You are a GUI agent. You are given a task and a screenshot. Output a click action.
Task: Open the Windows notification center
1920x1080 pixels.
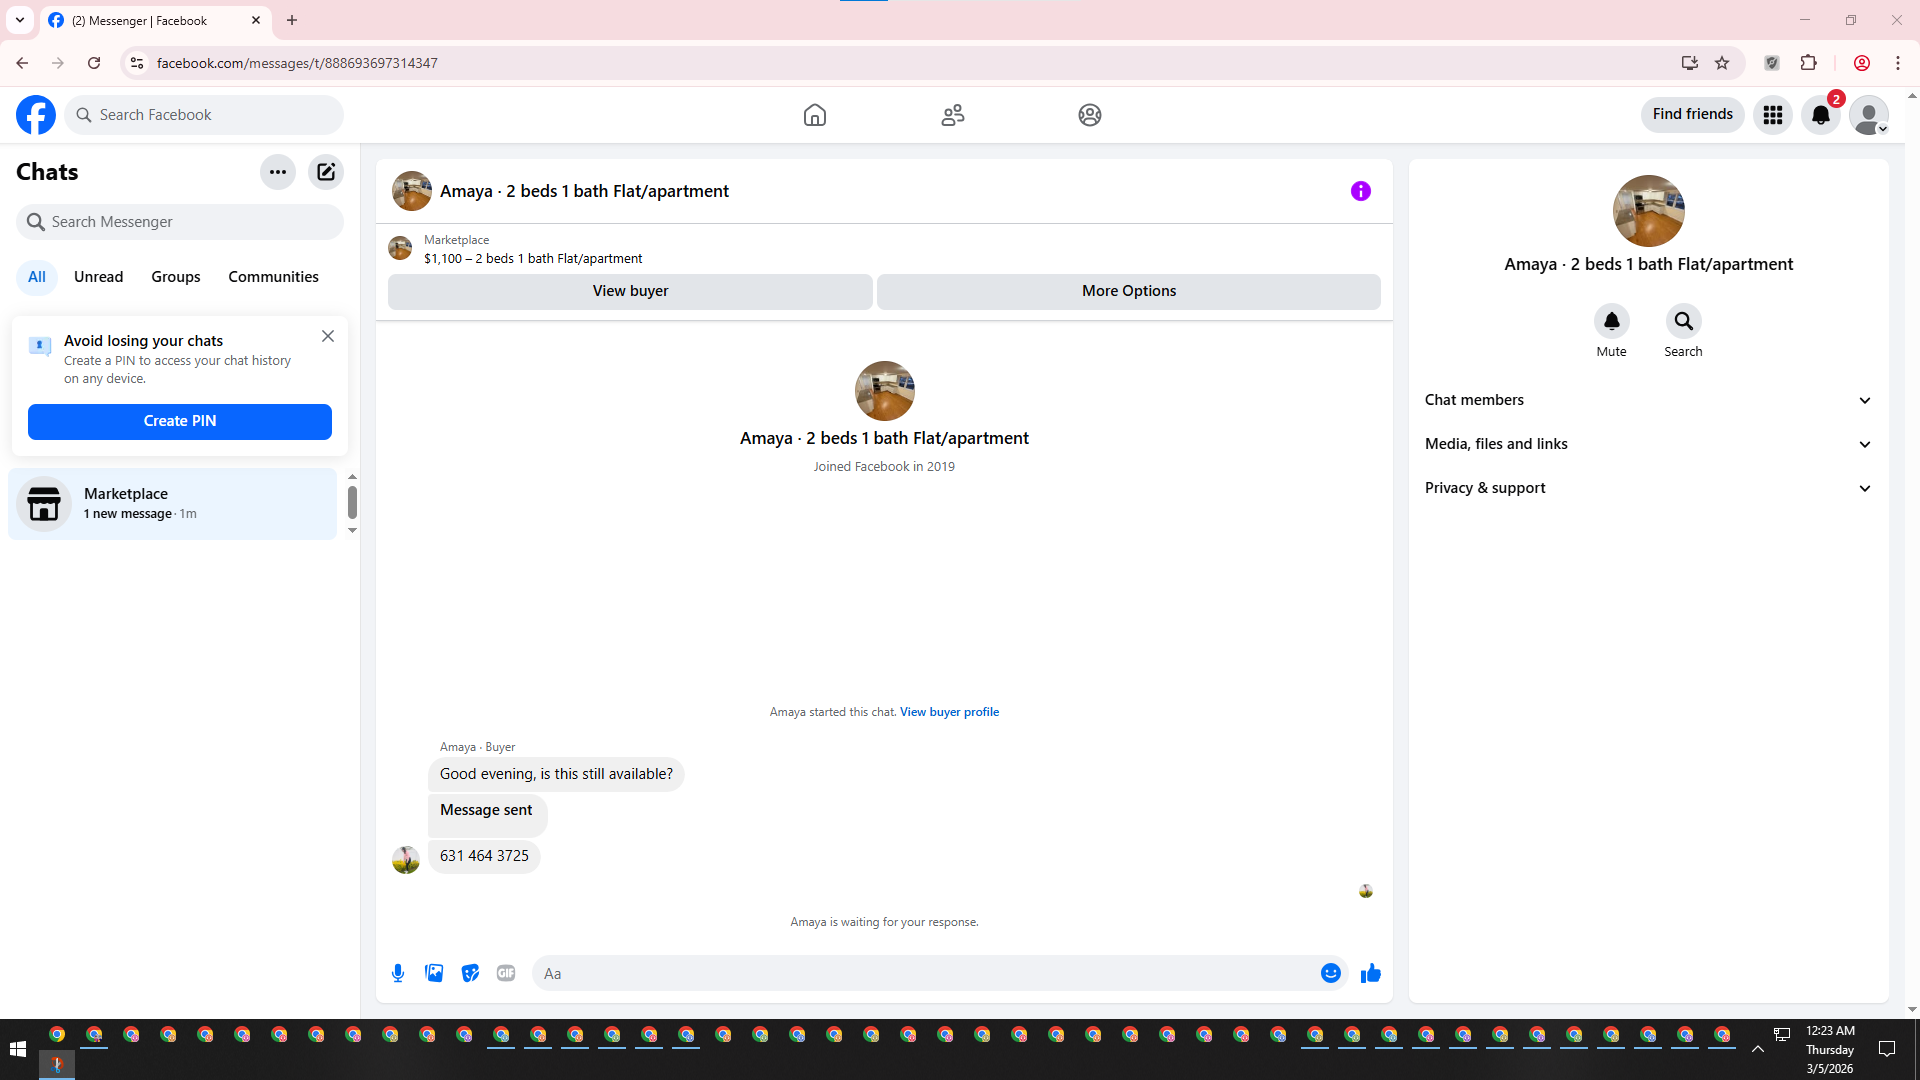(1887, 1049)
